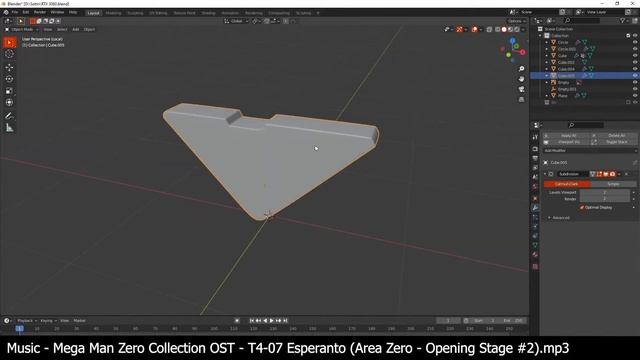Open the Material properties tab

pos(535,255)
